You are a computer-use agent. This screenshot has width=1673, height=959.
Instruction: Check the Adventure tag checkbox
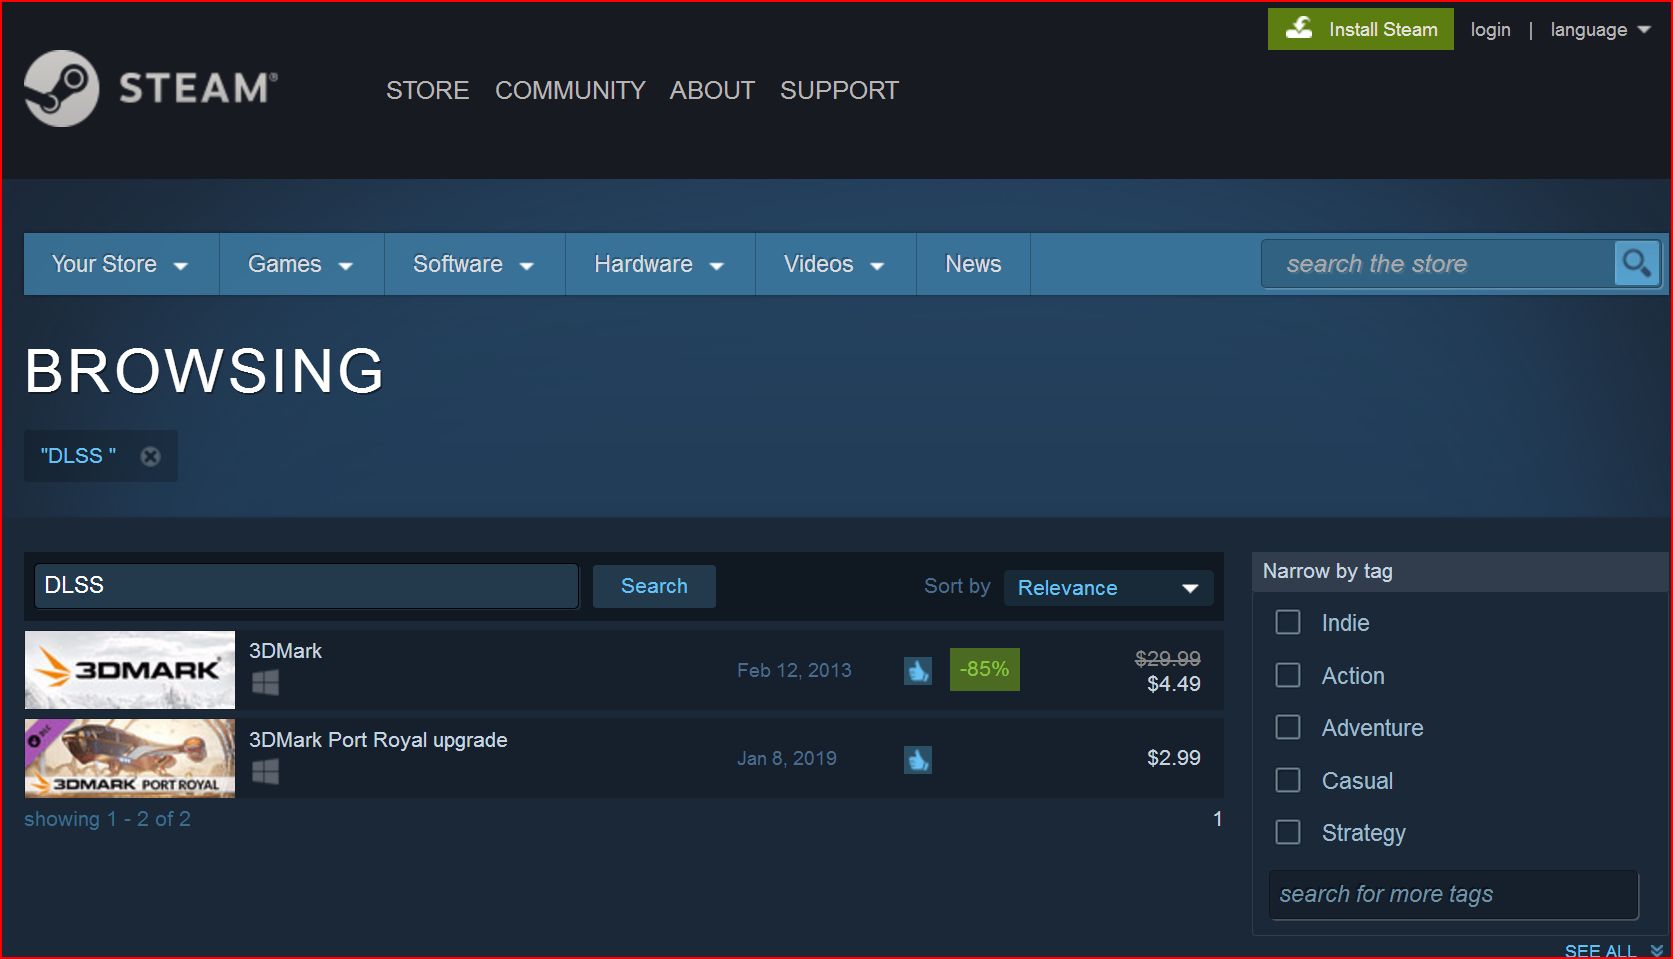click(x=1288, y=727)
